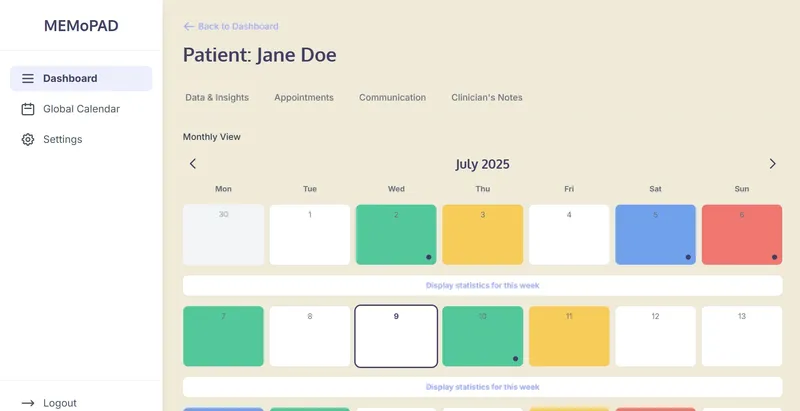Select the yellow July 11 day cell
Image resolution: width=800 pixels, height=411 pixels.
point(569,336)
